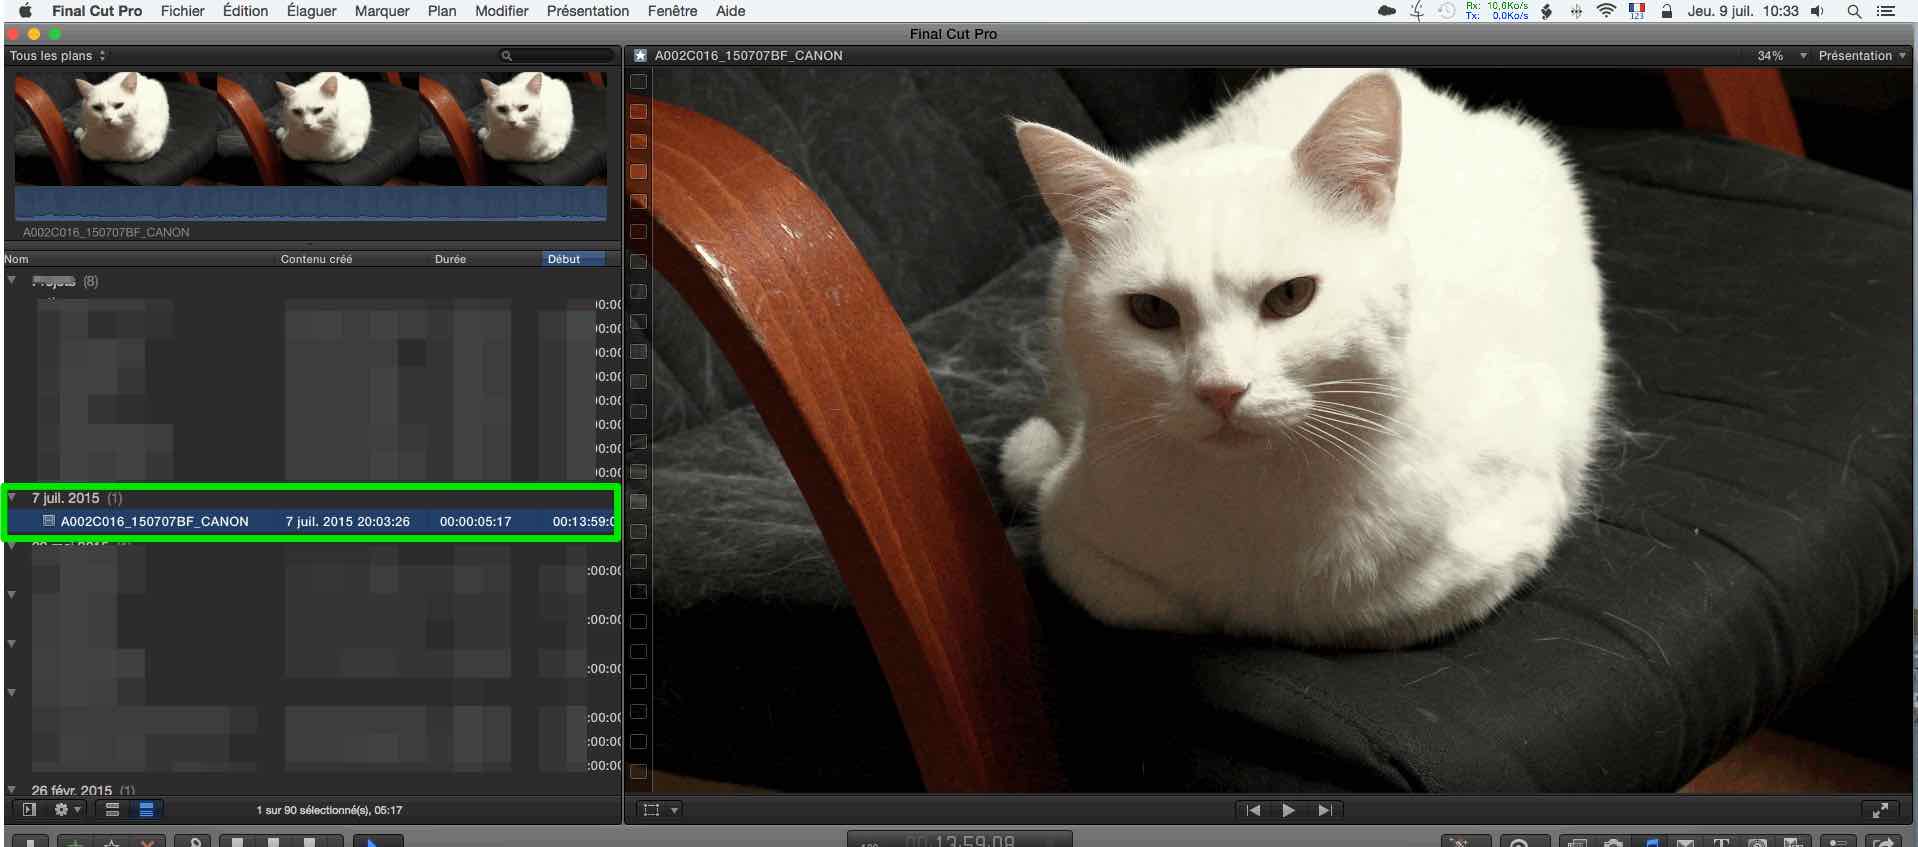Open Spotlight search magnifier
Screen dimensions: 1918x847
click(x=1854, y=11)
